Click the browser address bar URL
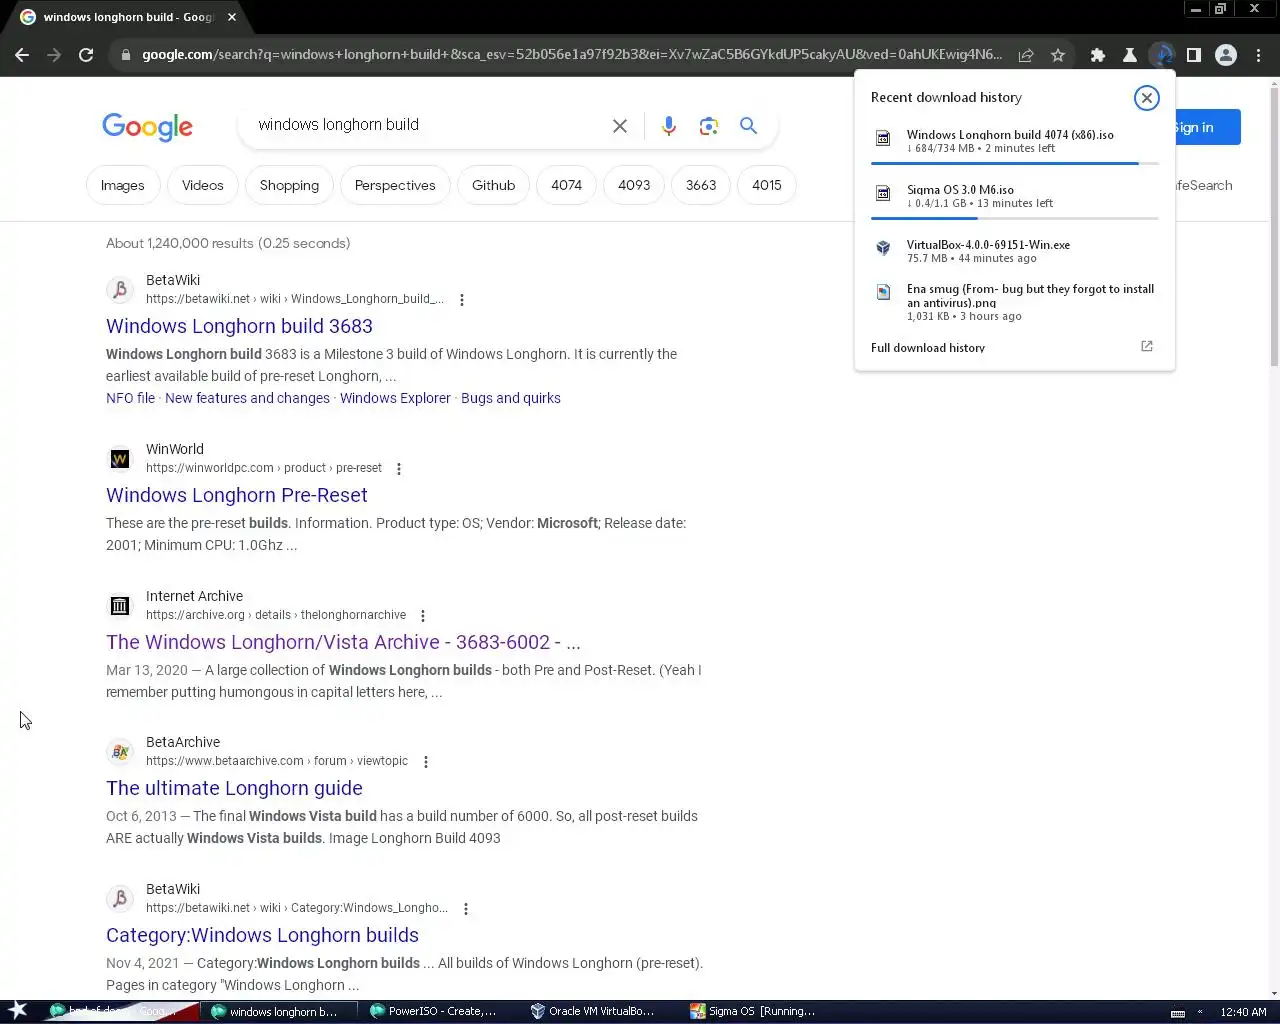This screenshot has height=1024, width=1280. point(571,55)
